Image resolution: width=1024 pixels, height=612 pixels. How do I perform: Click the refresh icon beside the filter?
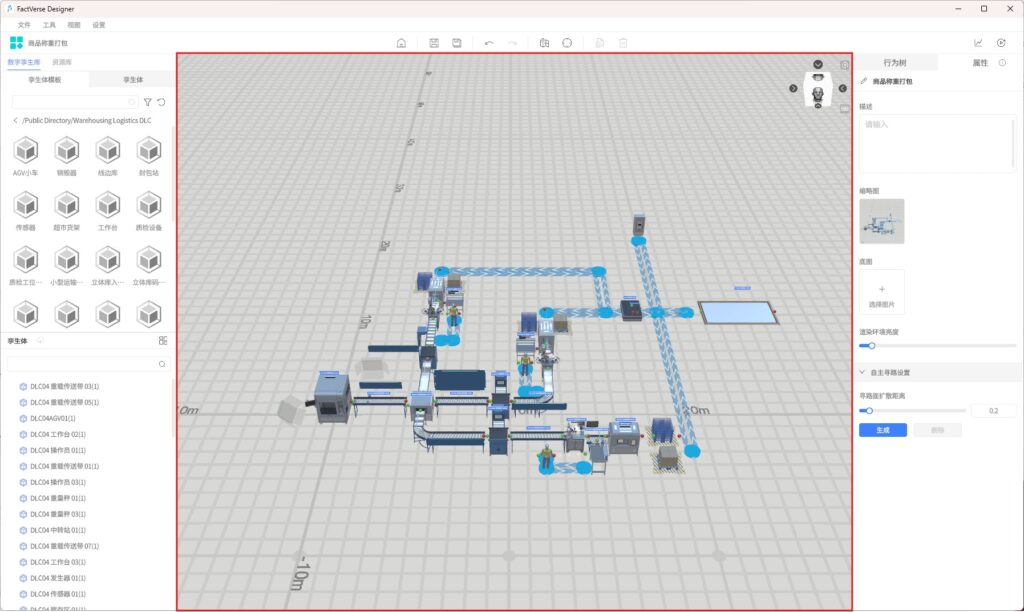162,102
